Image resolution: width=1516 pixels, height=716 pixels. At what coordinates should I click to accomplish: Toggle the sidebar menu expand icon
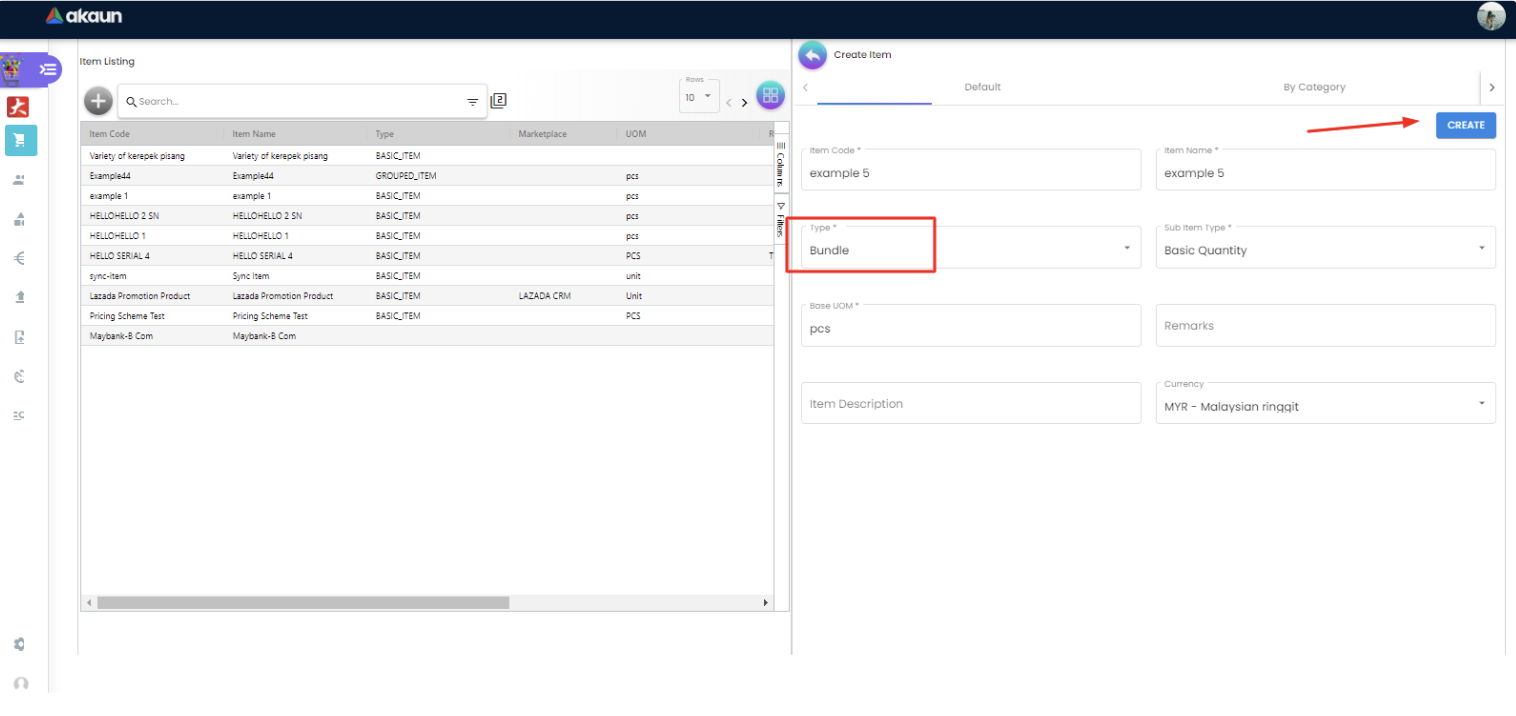(x=47, y=69)
